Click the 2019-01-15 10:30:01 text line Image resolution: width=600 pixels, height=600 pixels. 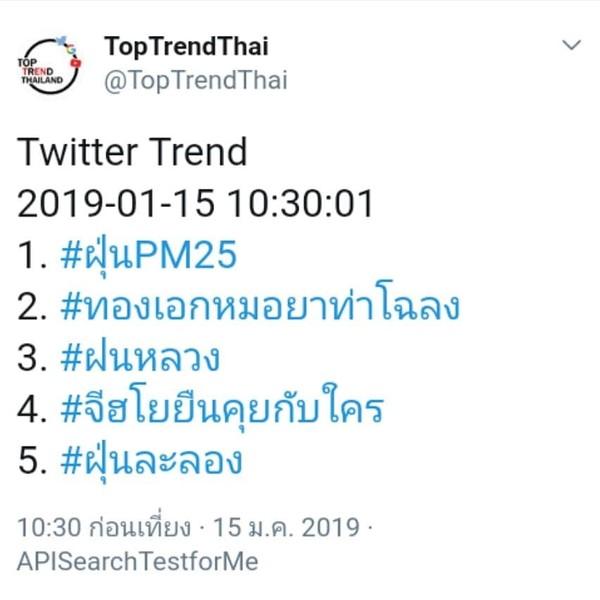pyautogui.click(x=195, y=205)
